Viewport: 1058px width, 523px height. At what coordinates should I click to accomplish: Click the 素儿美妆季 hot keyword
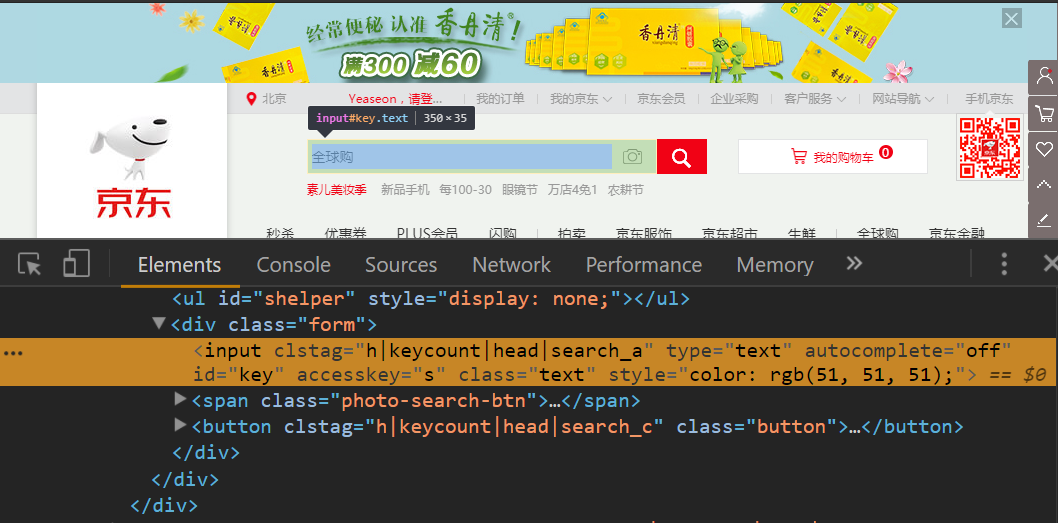coord(337,190)
